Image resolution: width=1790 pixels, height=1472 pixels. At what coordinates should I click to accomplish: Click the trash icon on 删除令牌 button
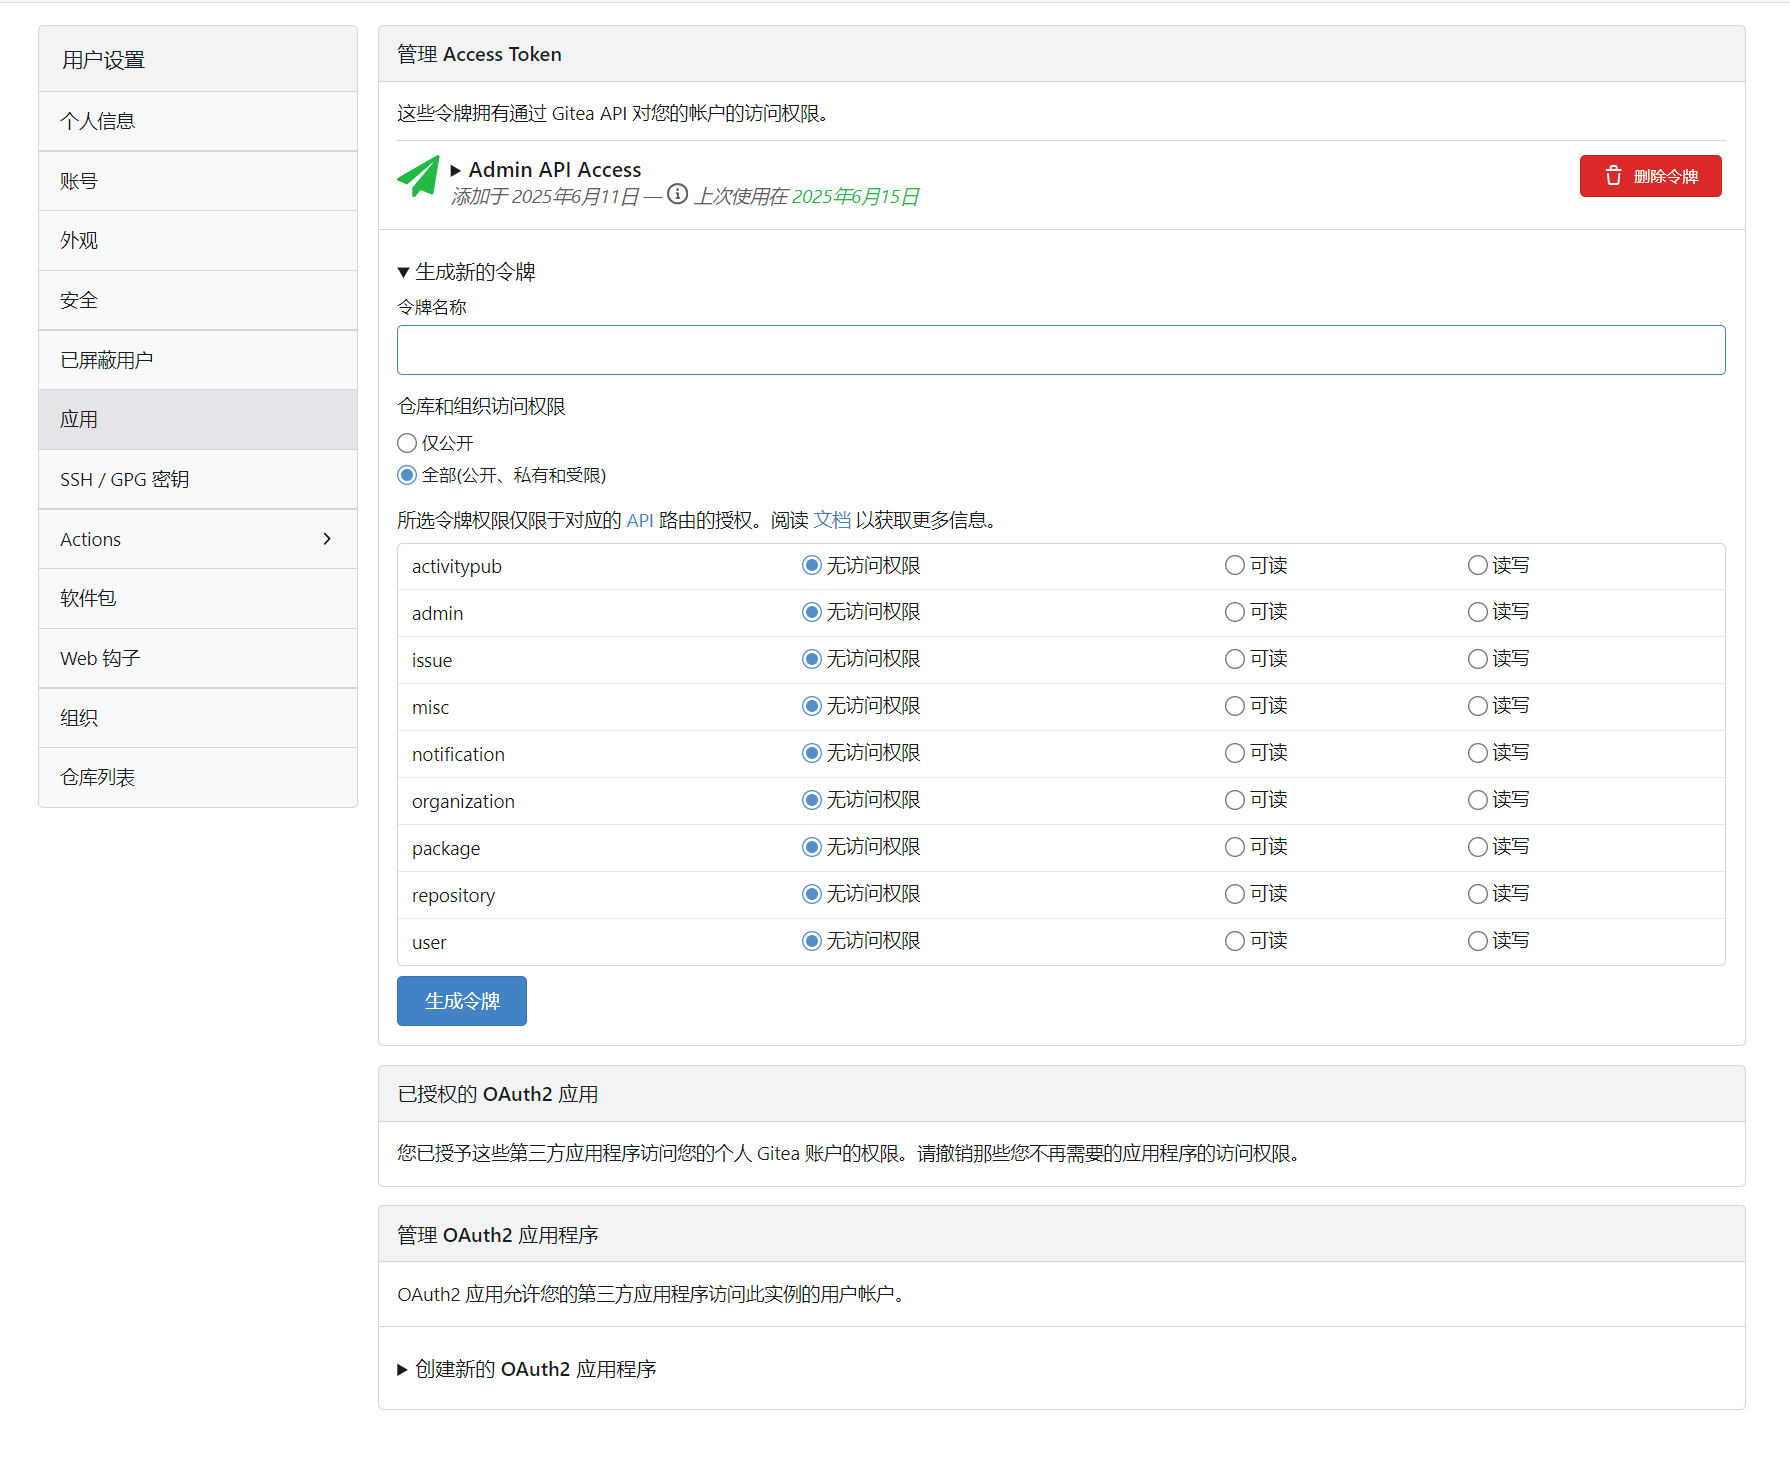pyautogui.click(x=1612, y=176)
